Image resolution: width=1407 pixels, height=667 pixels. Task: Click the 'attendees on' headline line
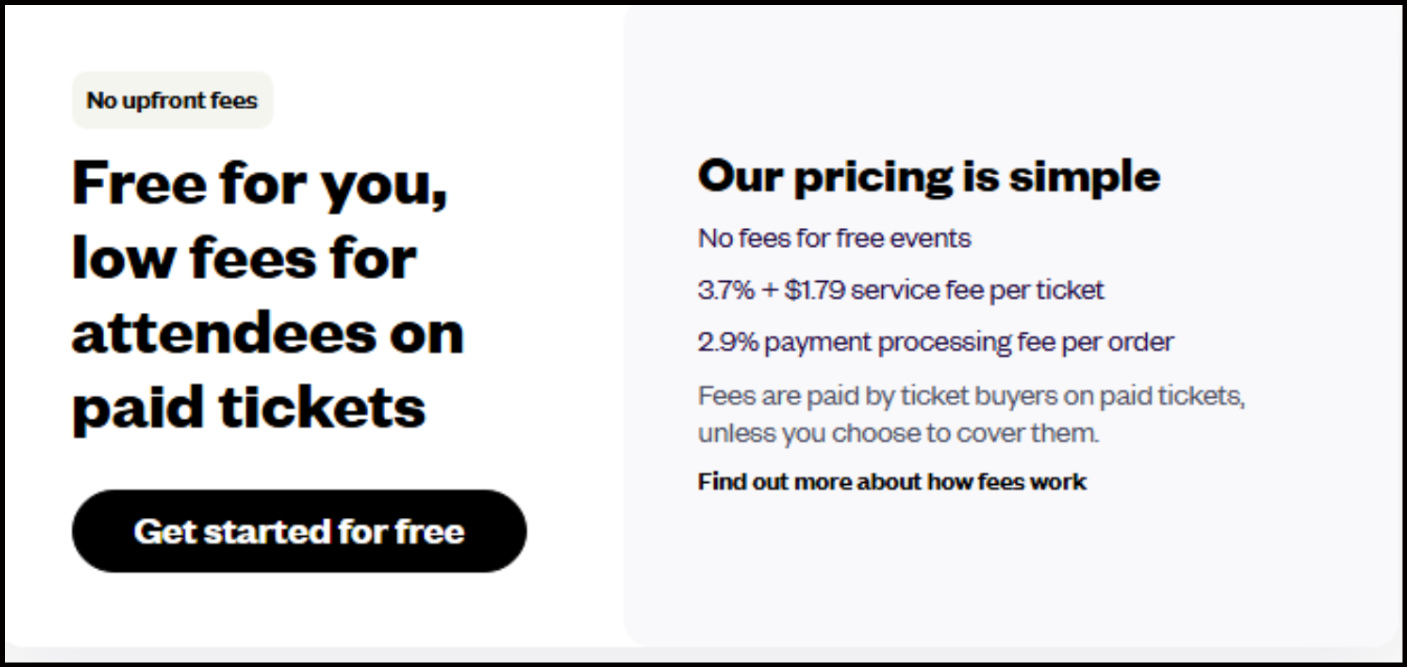(268, 332)
